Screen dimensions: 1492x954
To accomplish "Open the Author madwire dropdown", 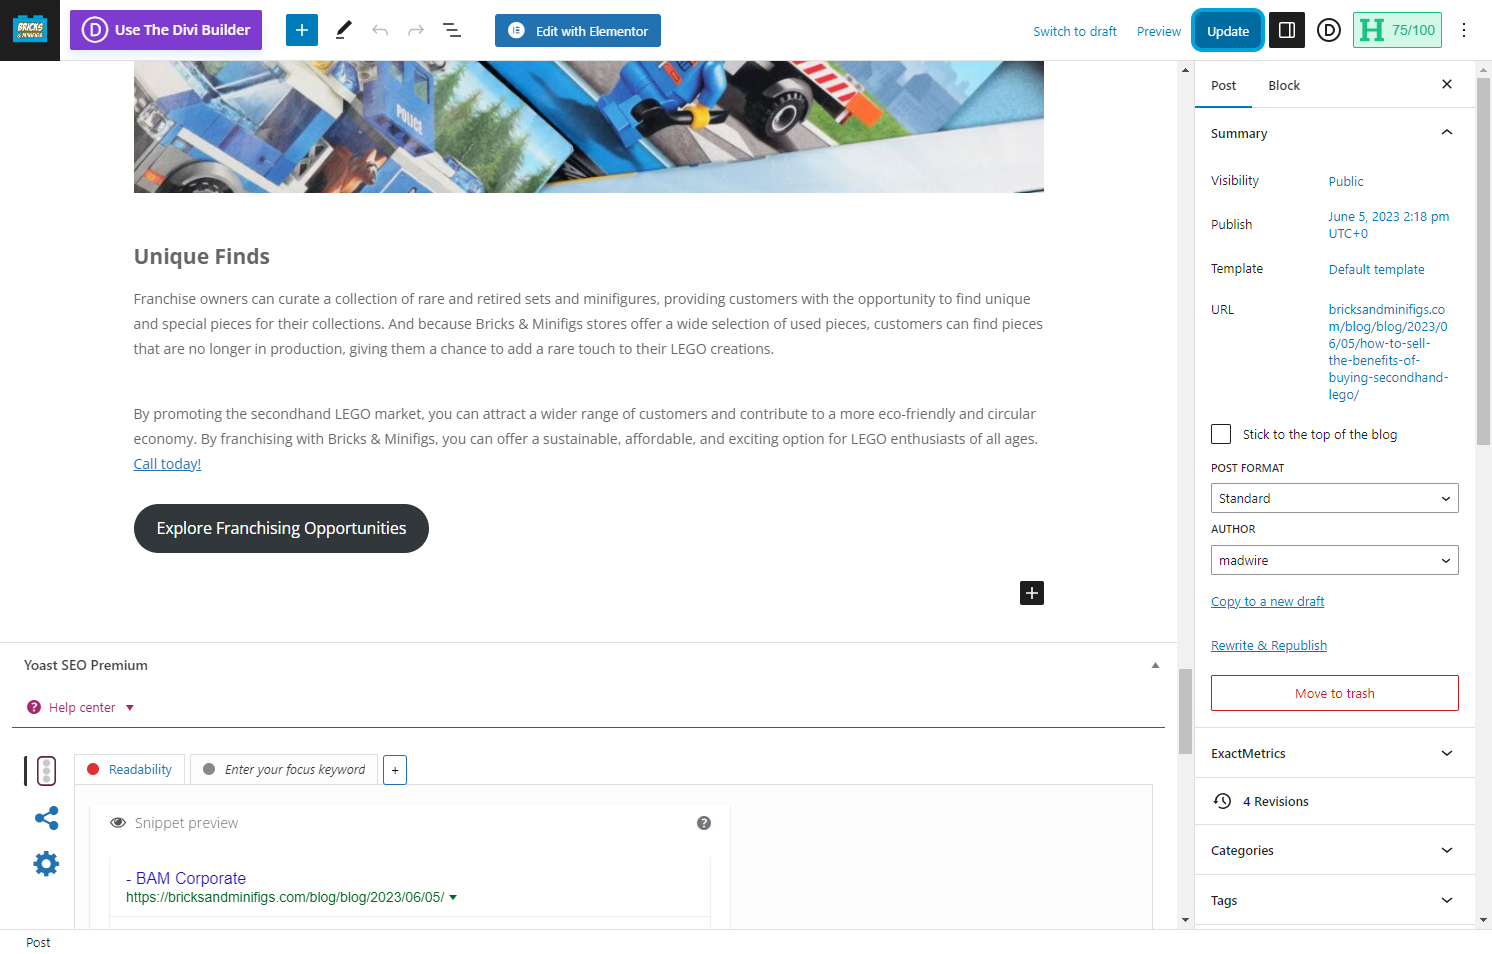I will point(1334,560).
